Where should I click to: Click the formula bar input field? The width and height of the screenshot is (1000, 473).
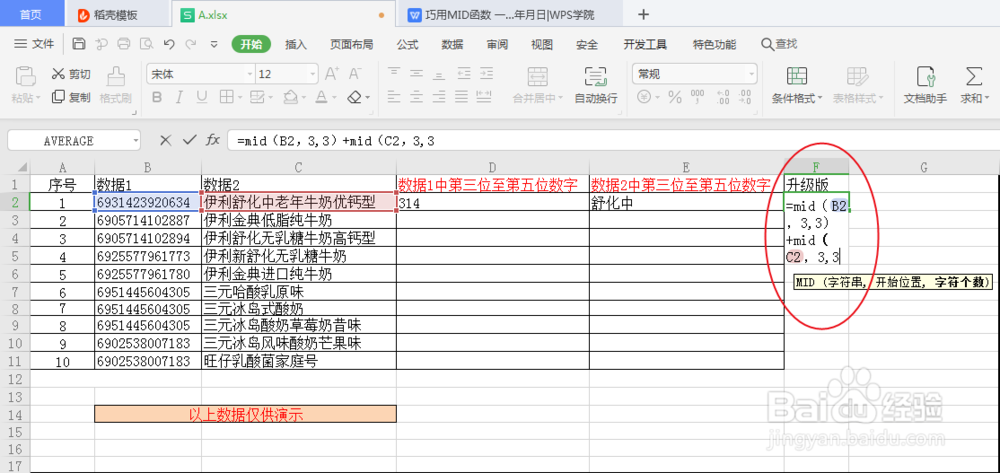click(612, 141)
